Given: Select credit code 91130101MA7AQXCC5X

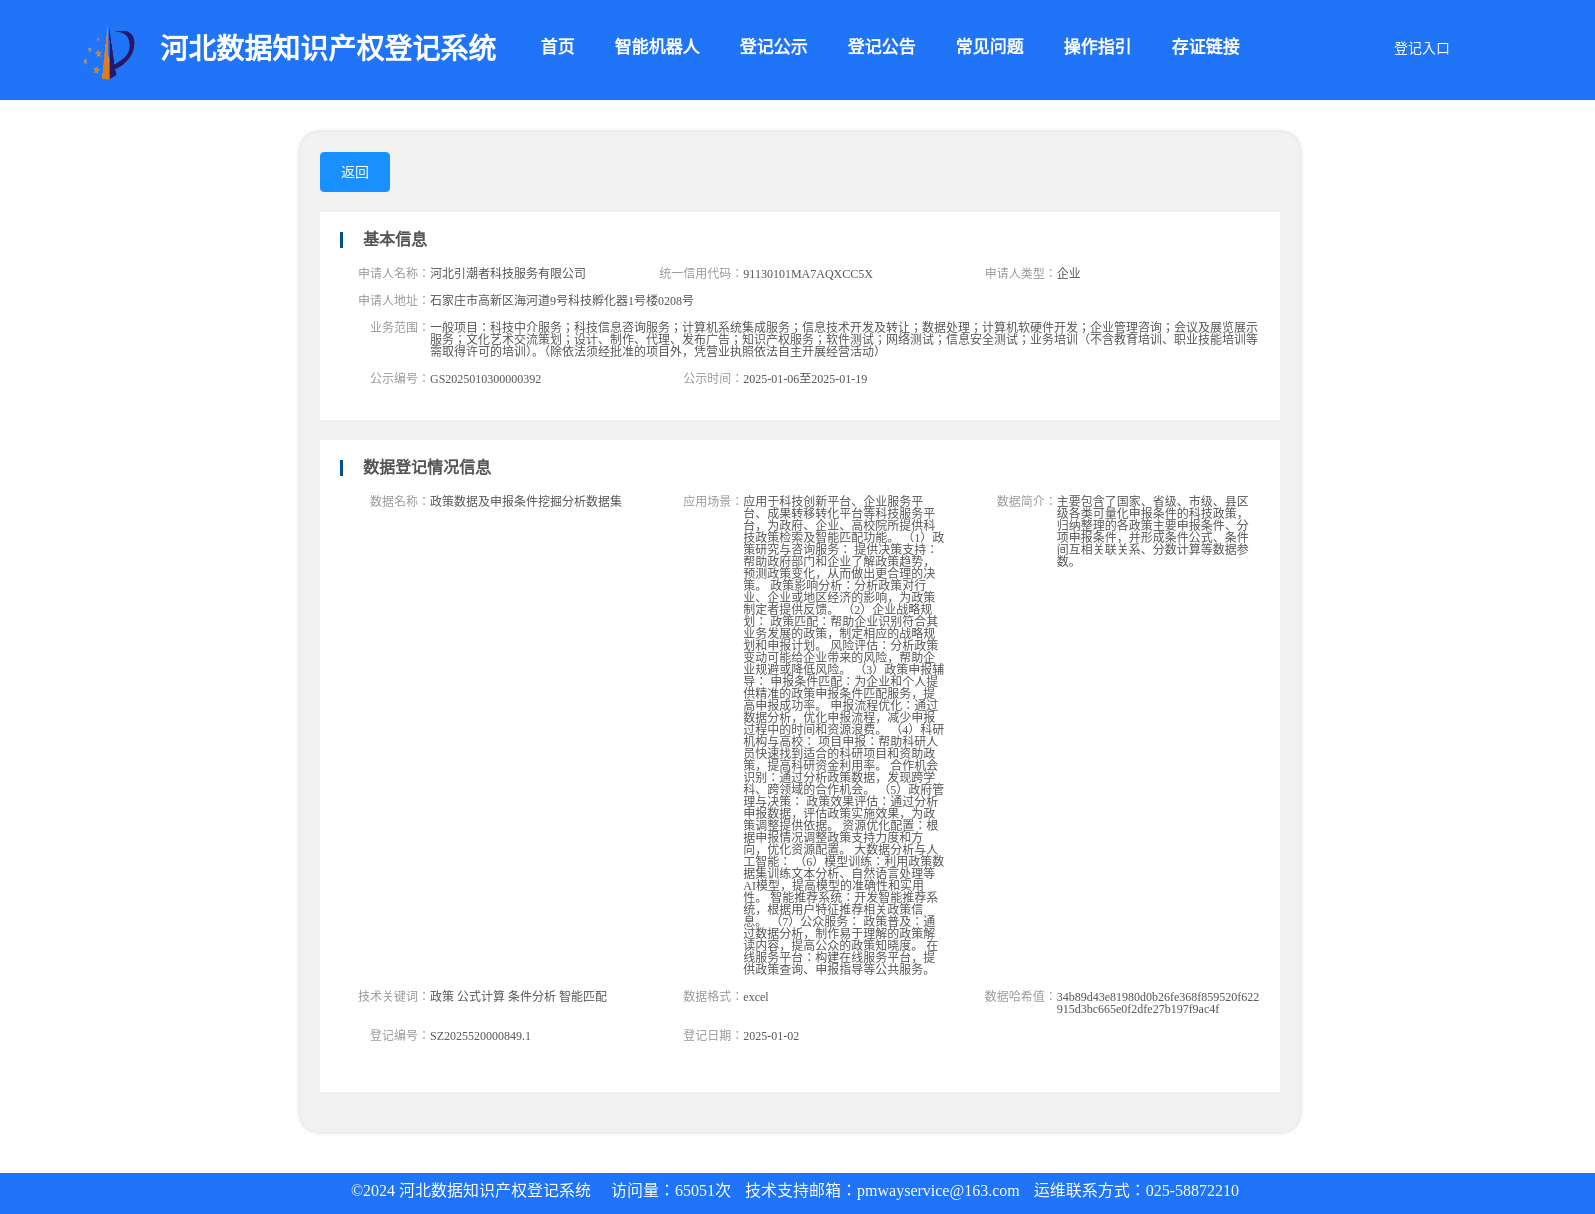Looking at the screenshot, I should coord(808,274).
